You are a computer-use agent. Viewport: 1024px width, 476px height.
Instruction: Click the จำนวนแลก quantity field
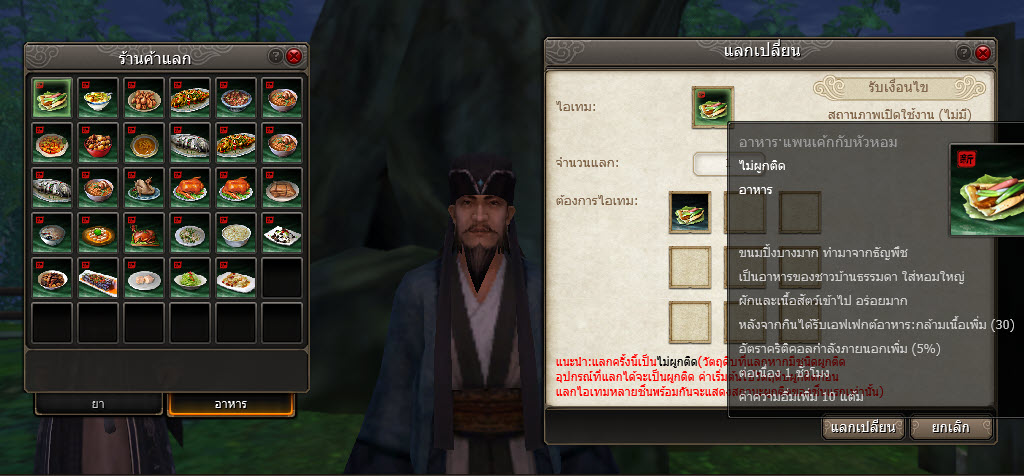click(711, 164)
